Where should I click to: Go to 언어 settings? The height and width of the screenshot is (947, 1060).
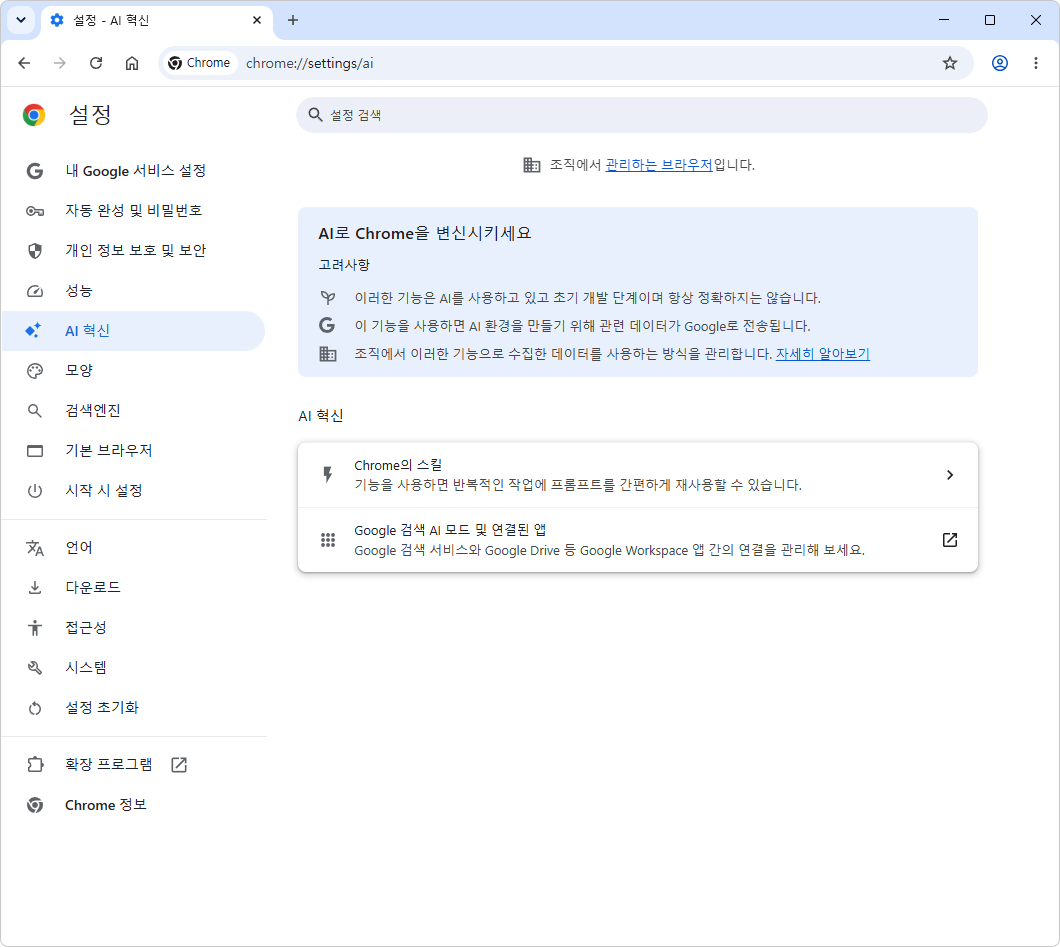(x=134, y=548)
